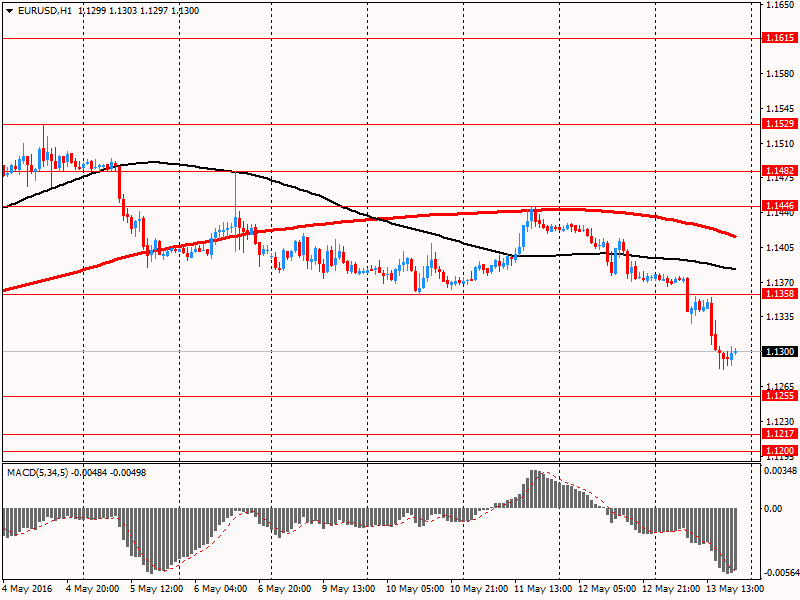This screenshot has width=800, height=600.
Task: Click the 1.1405 price scale value
Action: click(780, 248)
